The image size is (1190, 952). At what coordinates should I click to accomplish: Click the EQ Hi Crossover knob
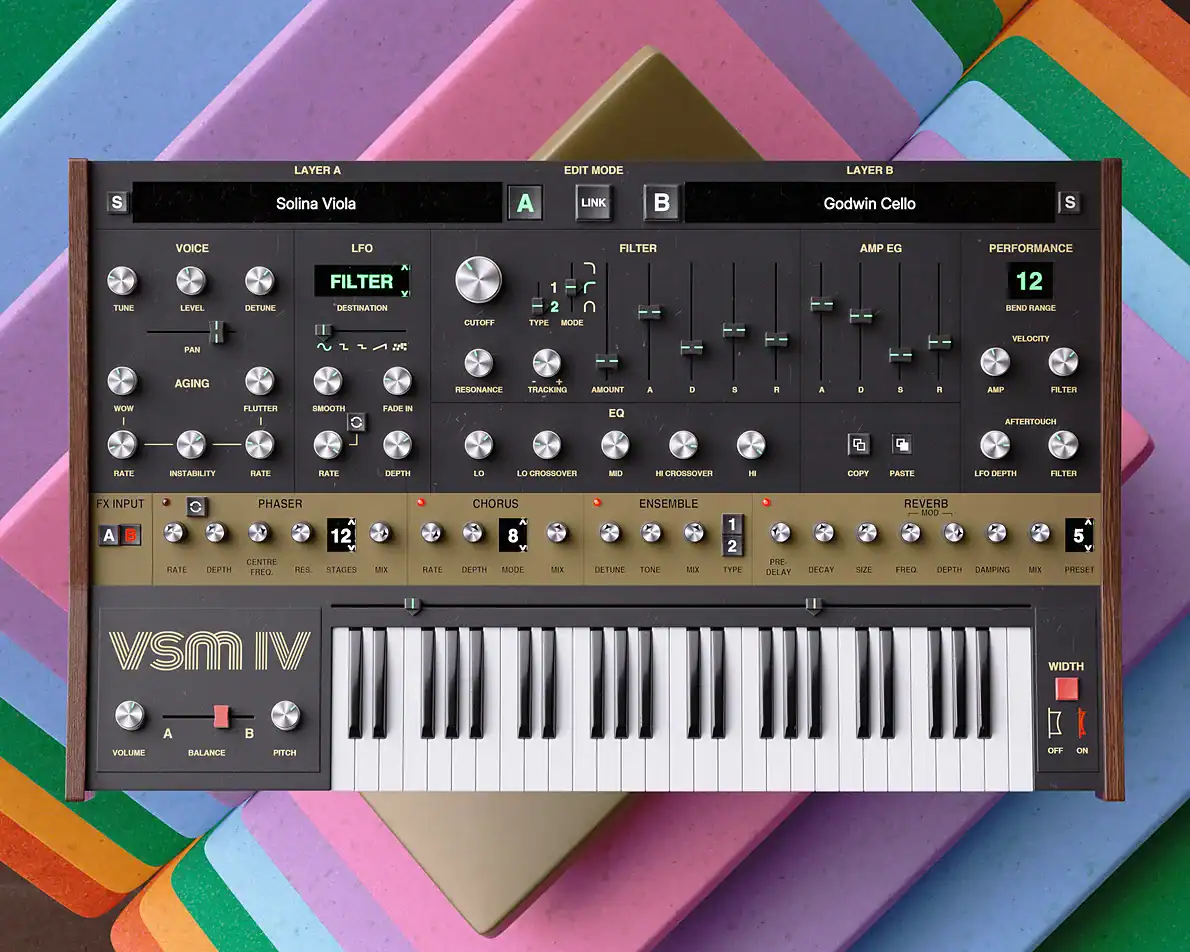pos(683,445)
